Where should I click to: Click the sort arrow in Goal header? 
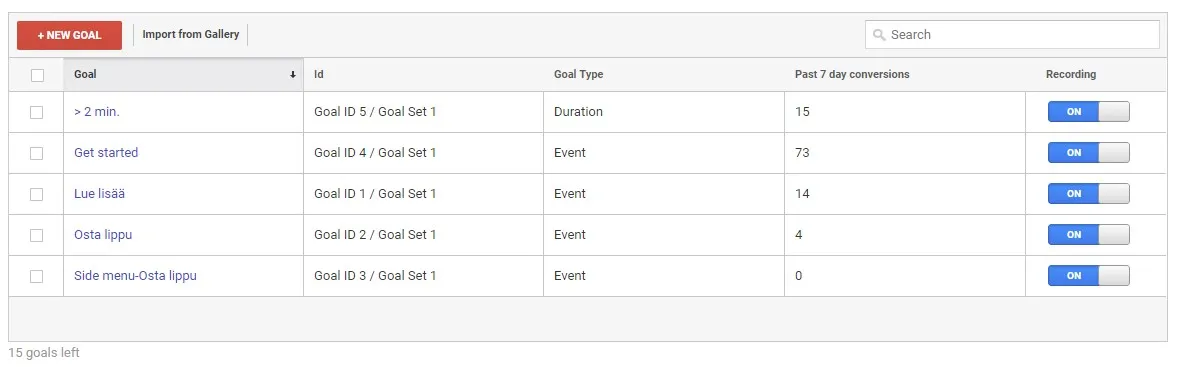click(x=292, y=75)
